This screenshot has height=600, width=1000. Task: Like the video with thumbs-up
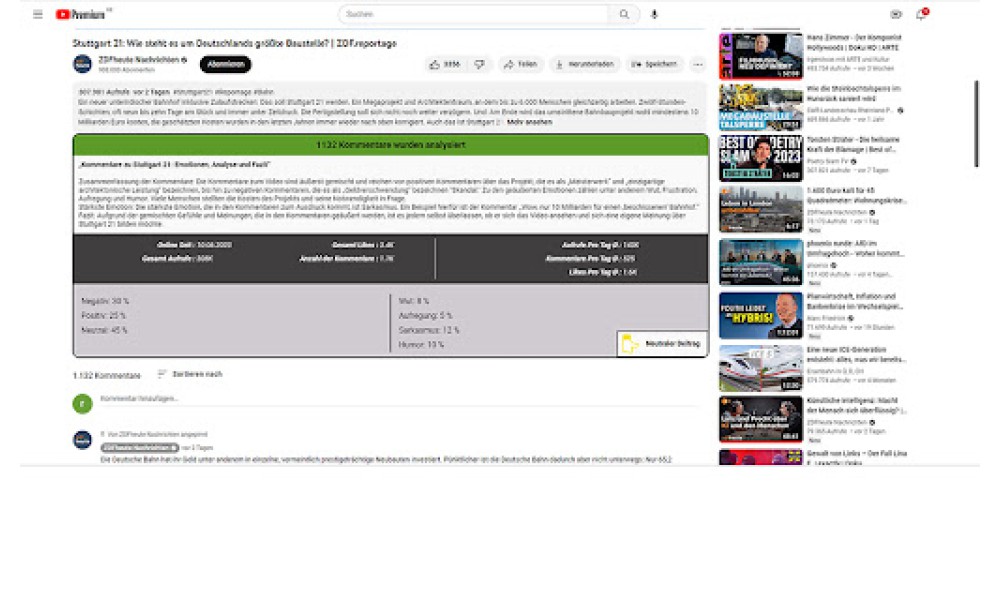(445, 64)
